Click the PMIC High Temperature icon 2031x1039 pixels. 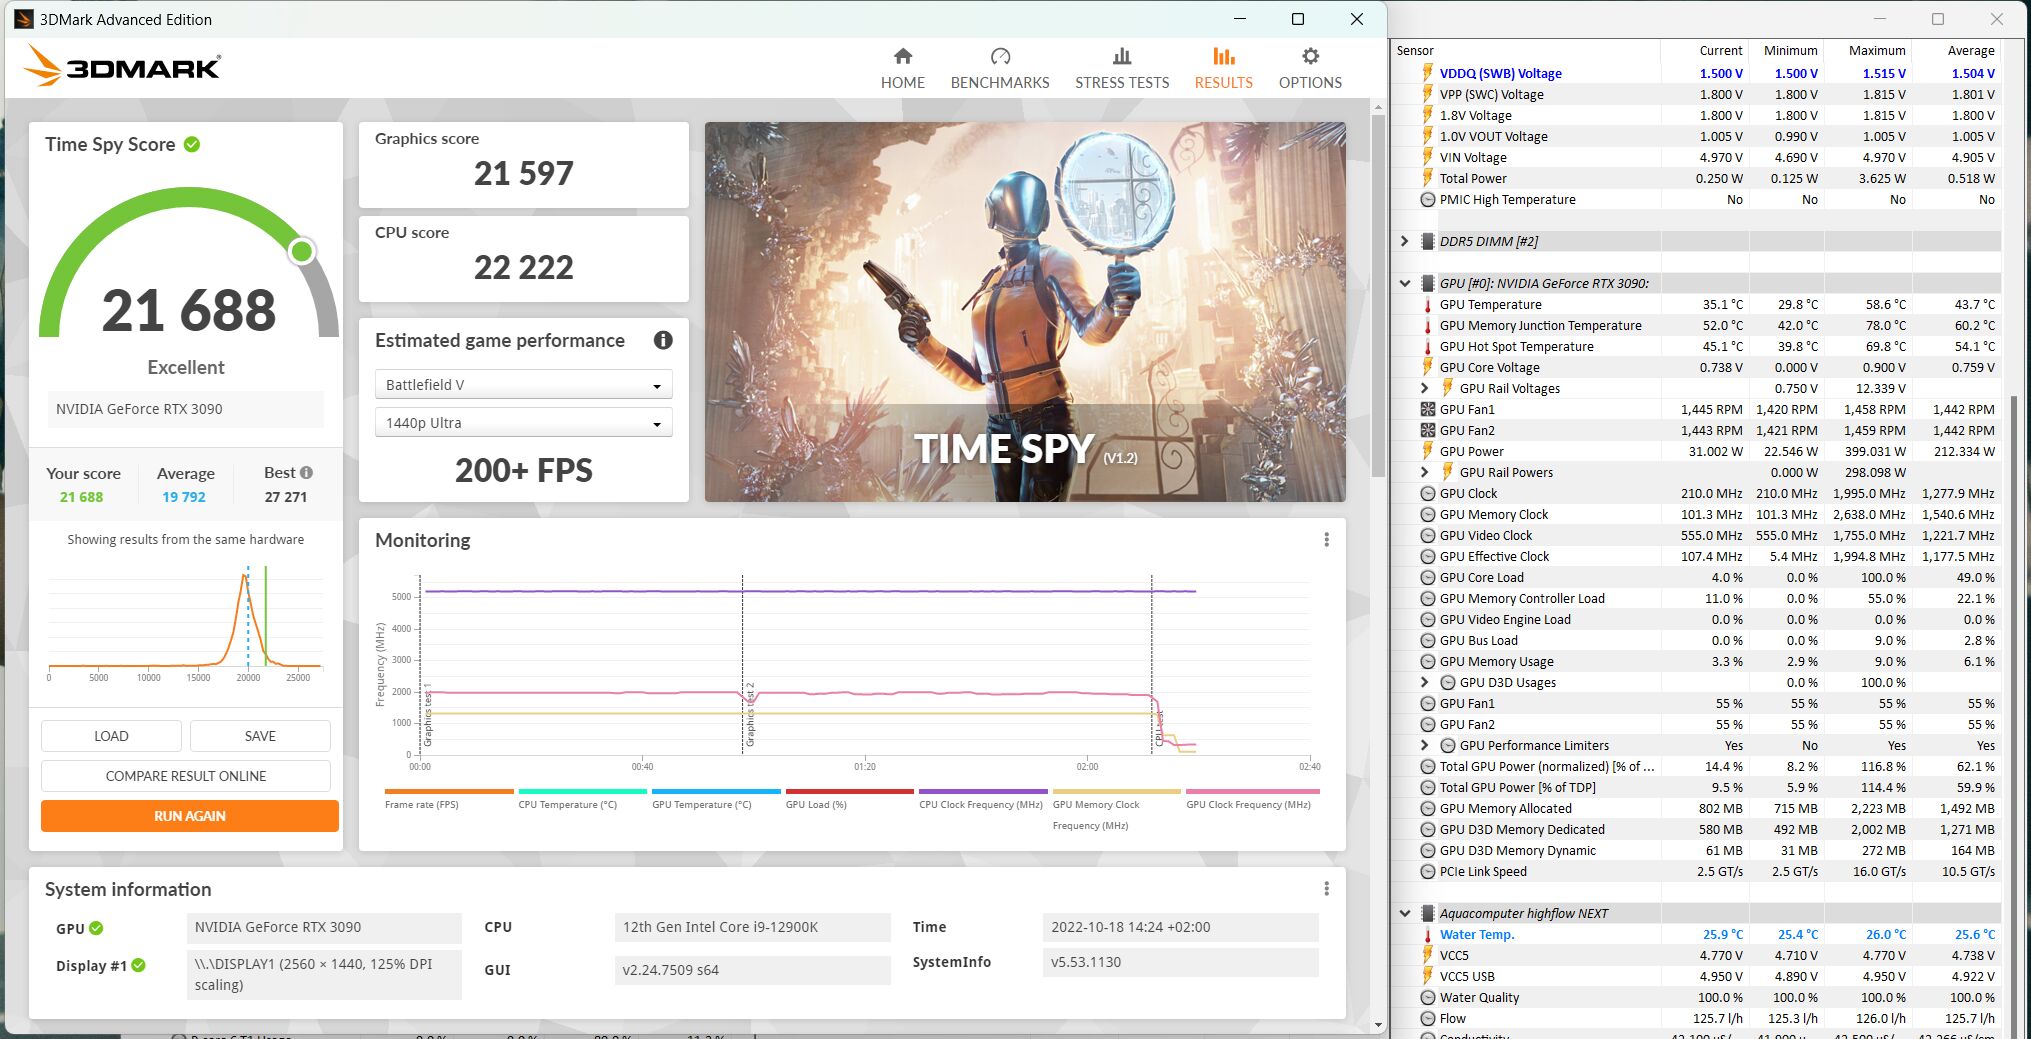point(1428,199)
